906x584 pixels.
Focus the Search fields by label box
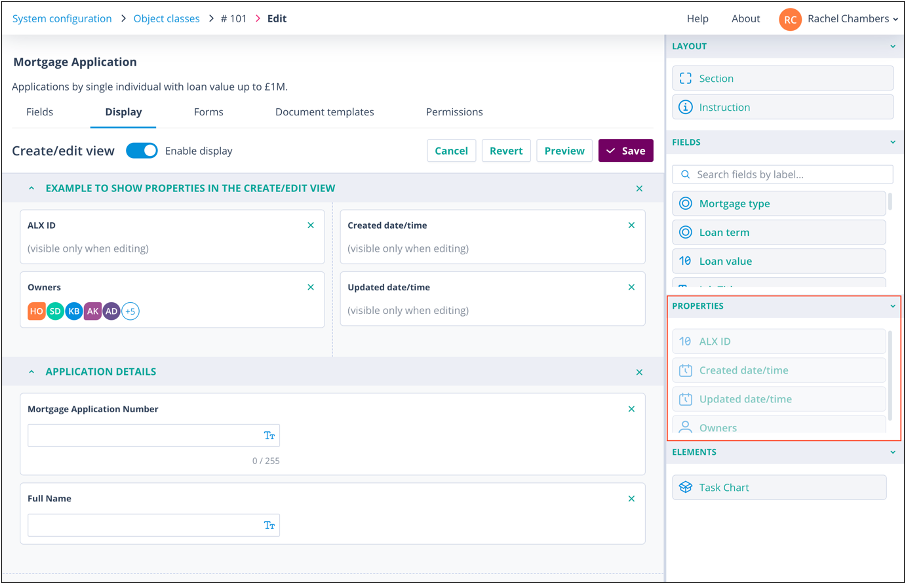pos(783,174)
